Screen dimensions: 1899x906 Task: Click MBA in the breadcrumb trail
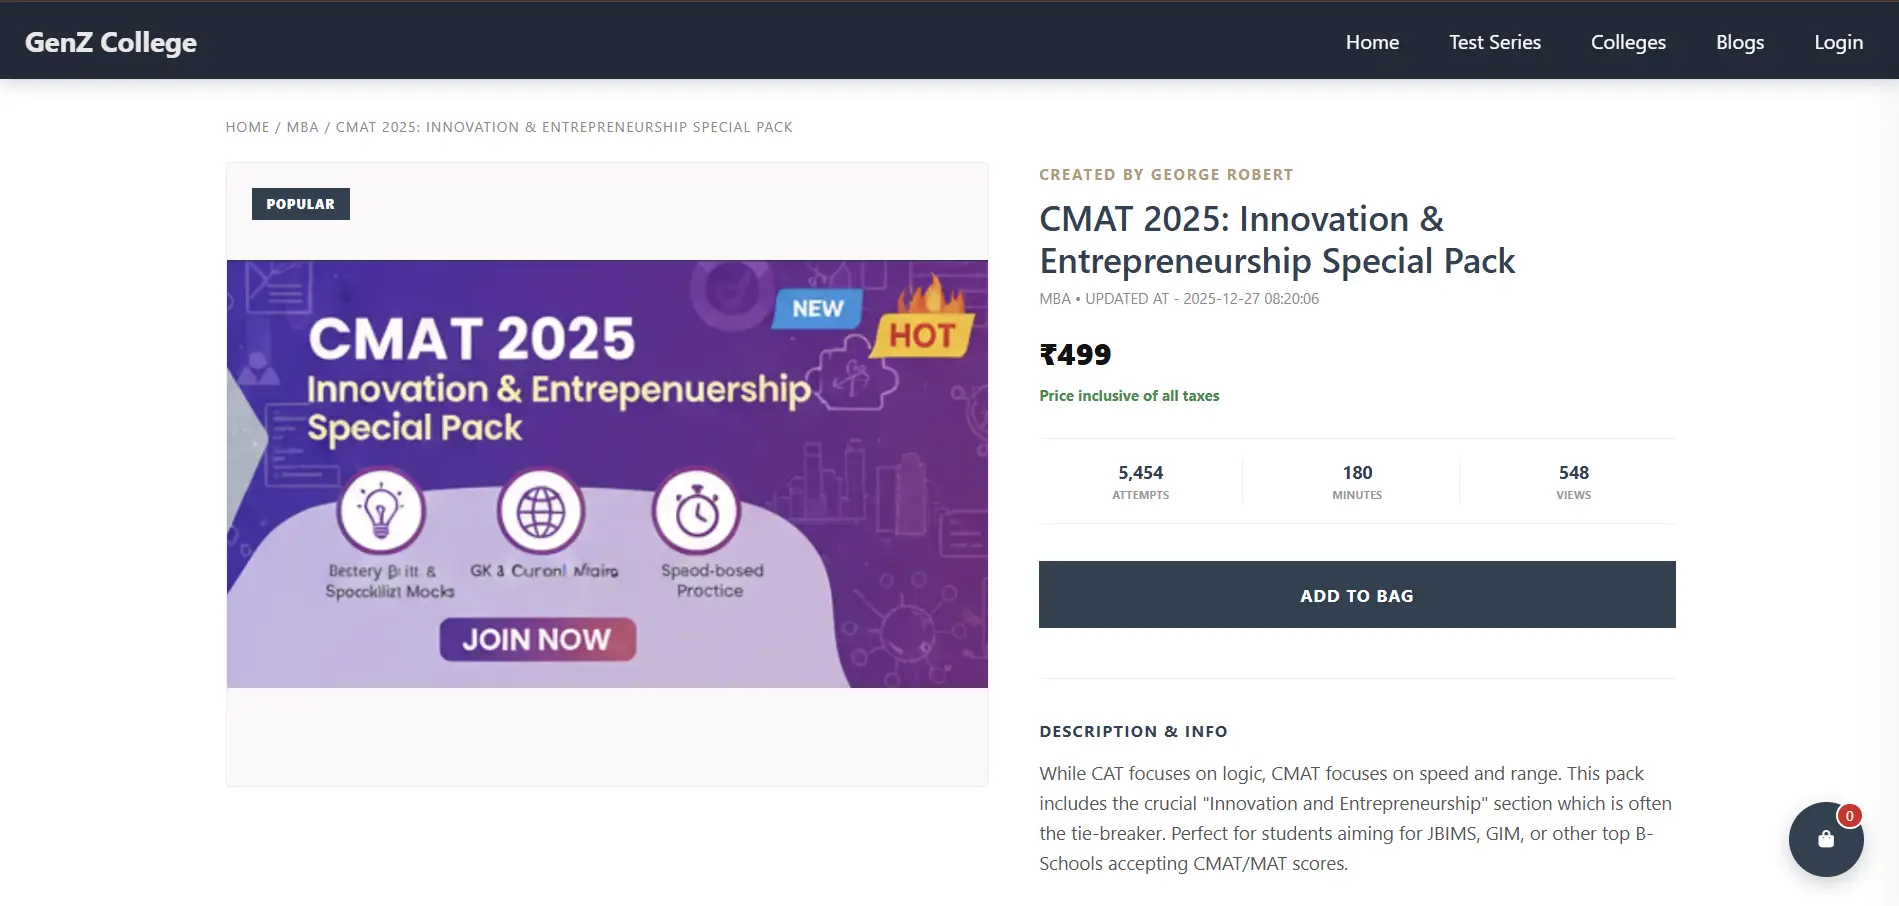coord(302,127)
